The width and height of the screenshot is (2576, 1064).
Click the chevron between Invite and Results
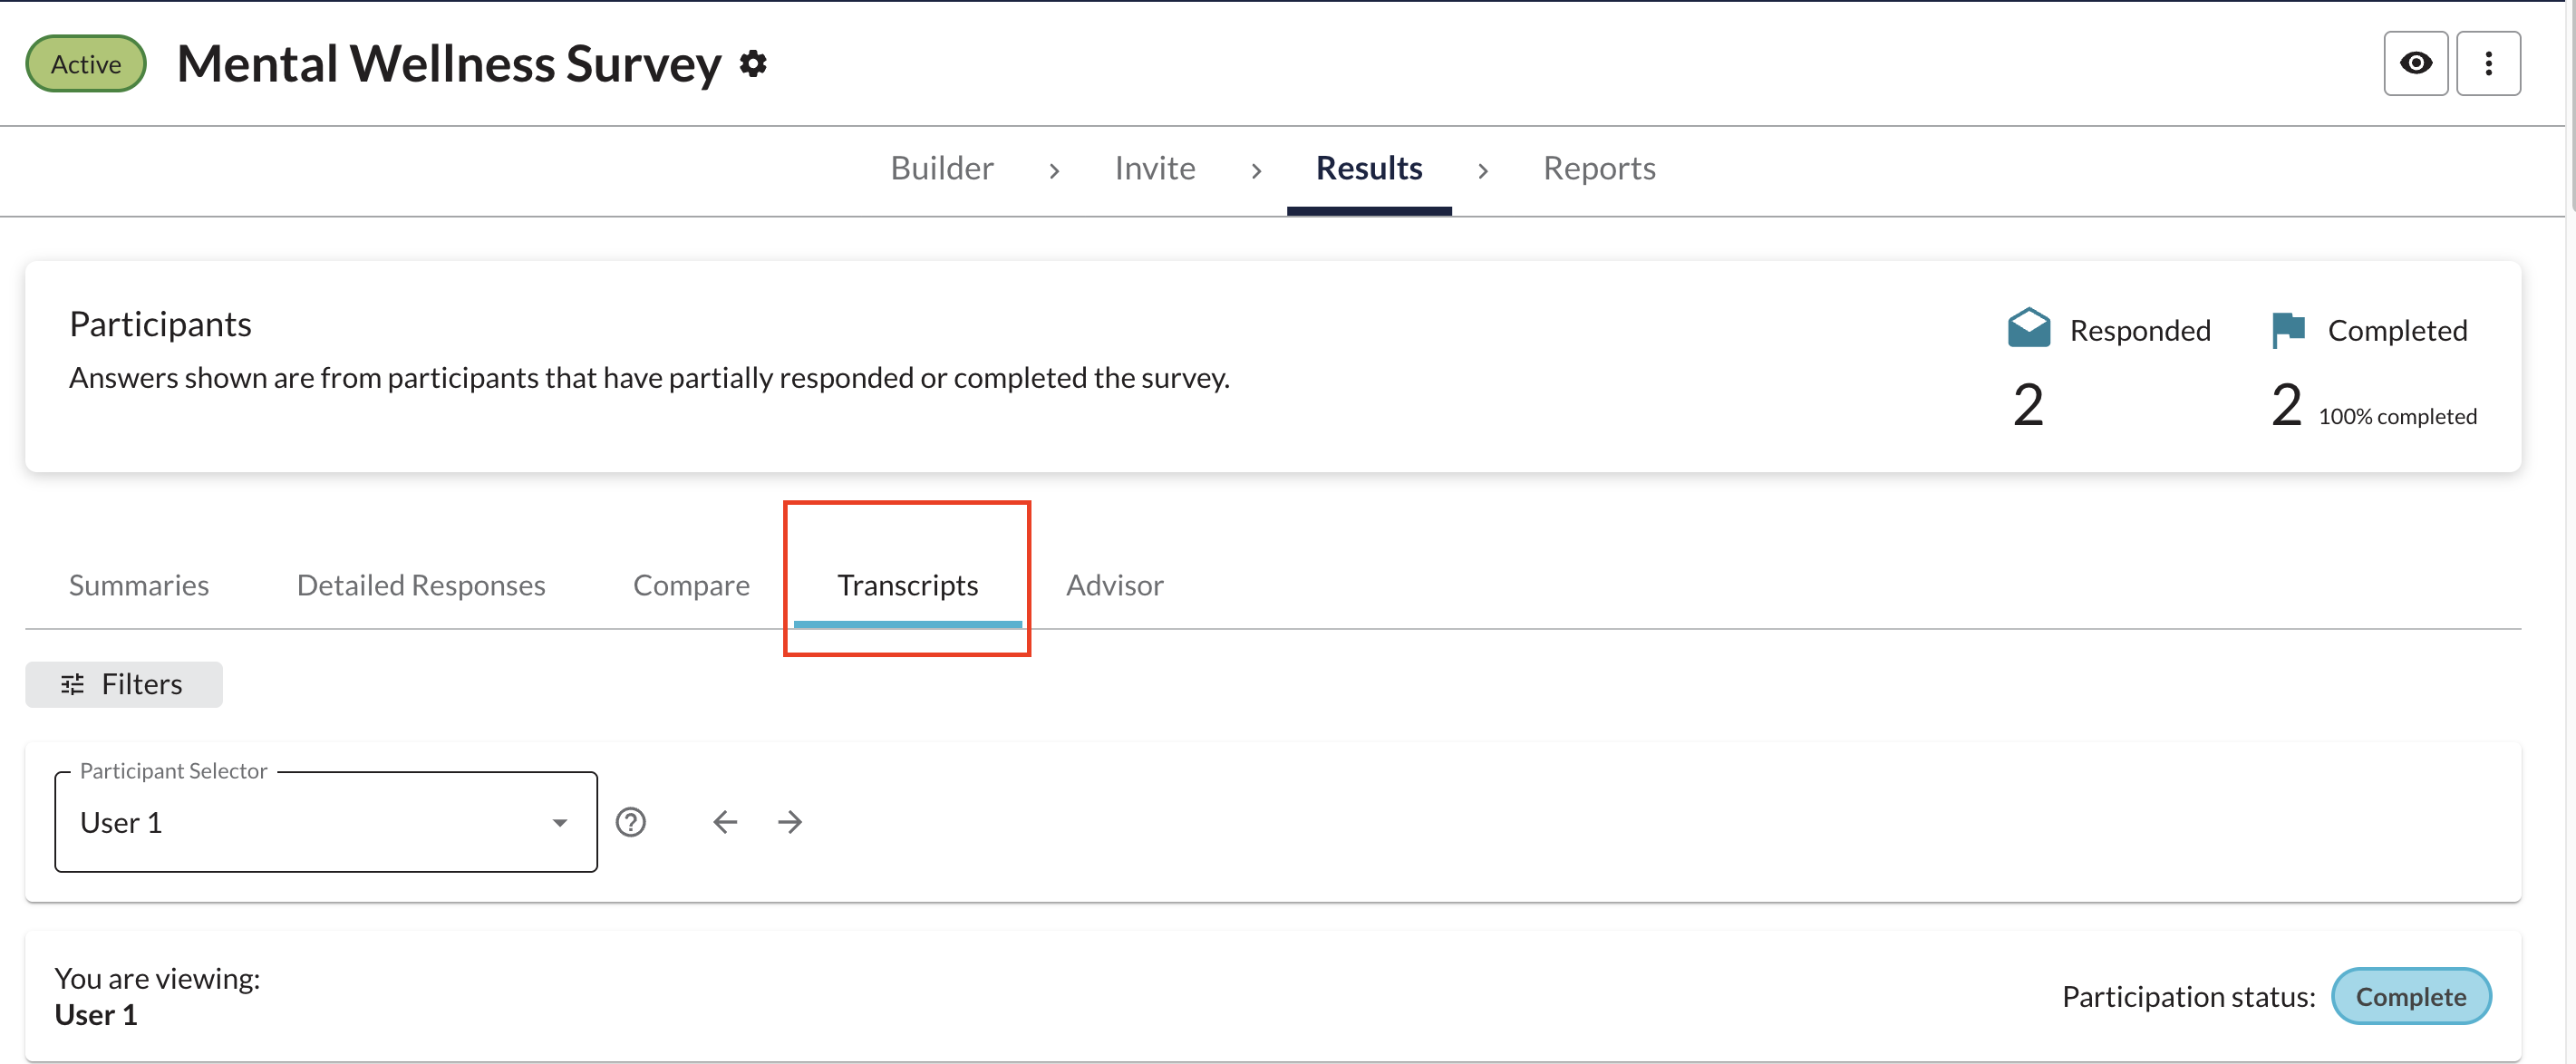(1256, 171)
